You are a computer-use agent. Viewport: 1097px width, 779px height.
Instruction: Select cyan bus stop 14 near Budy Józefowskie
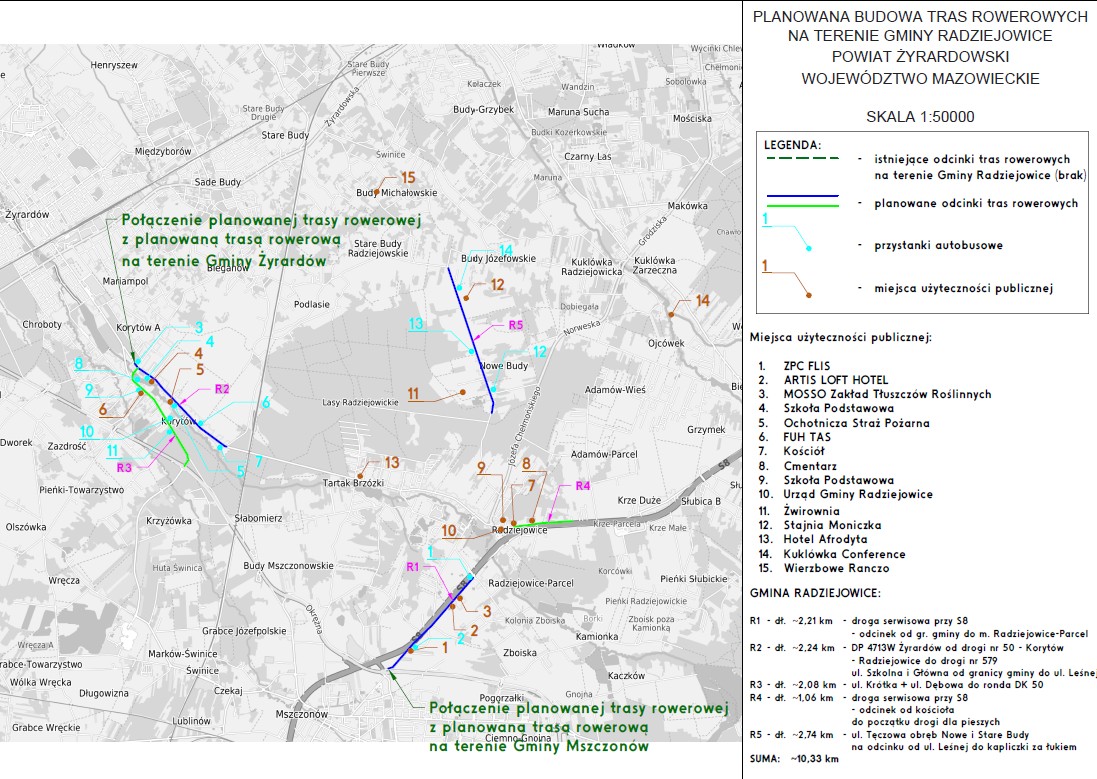[505, 250]
